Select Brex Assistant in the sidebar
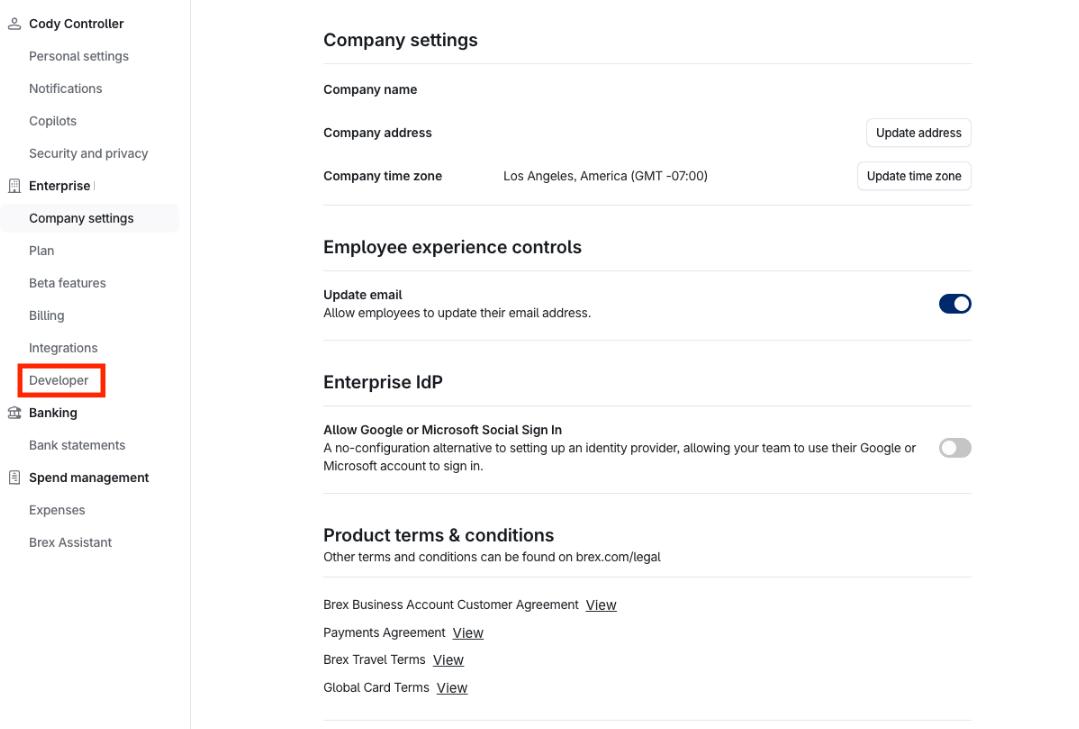This screenshot has width=1079, height=729. pyautogui.click(x=70, y=543)
